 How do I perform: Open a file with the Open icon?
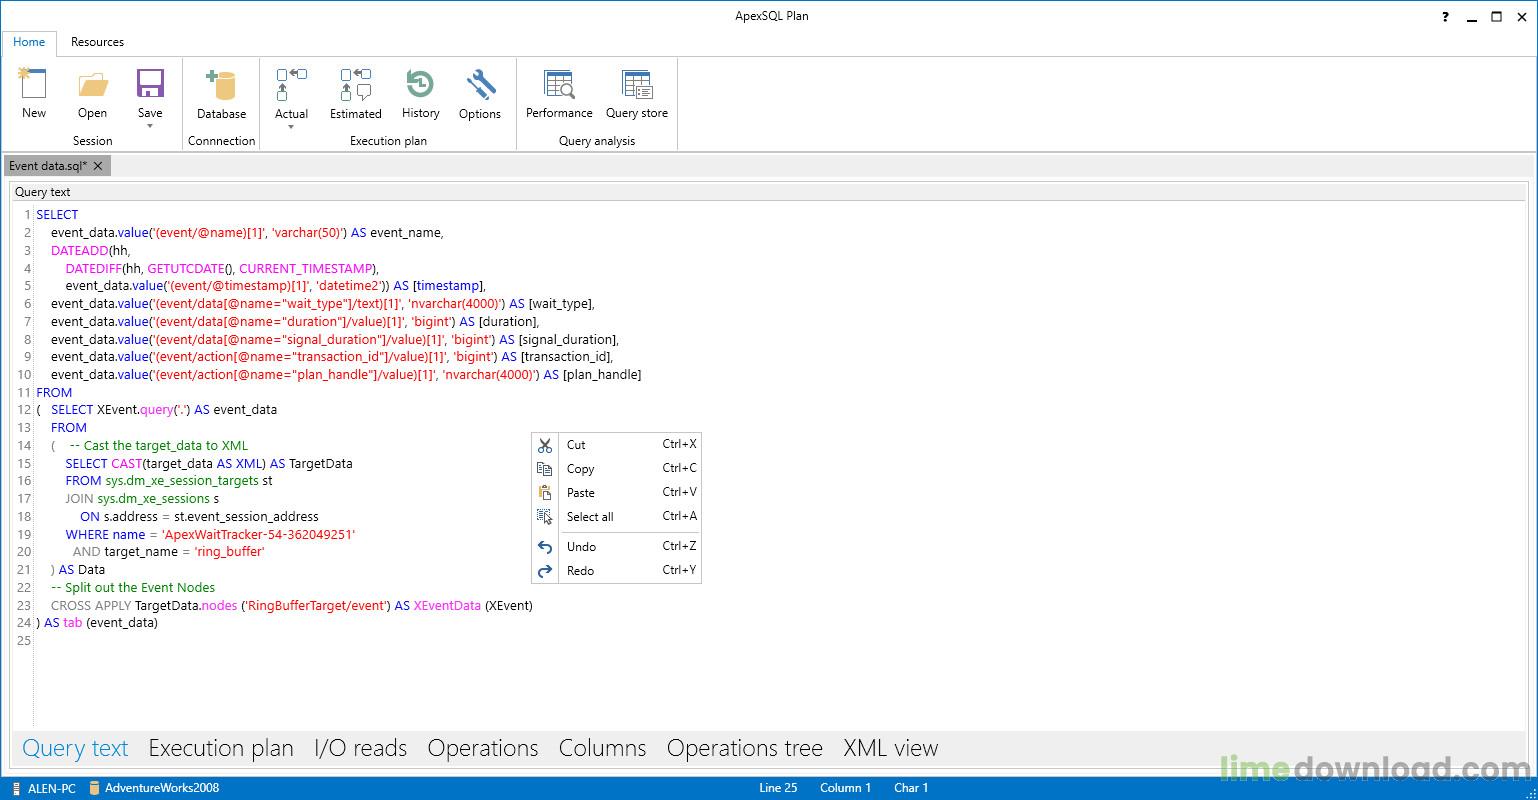[92, 87]
